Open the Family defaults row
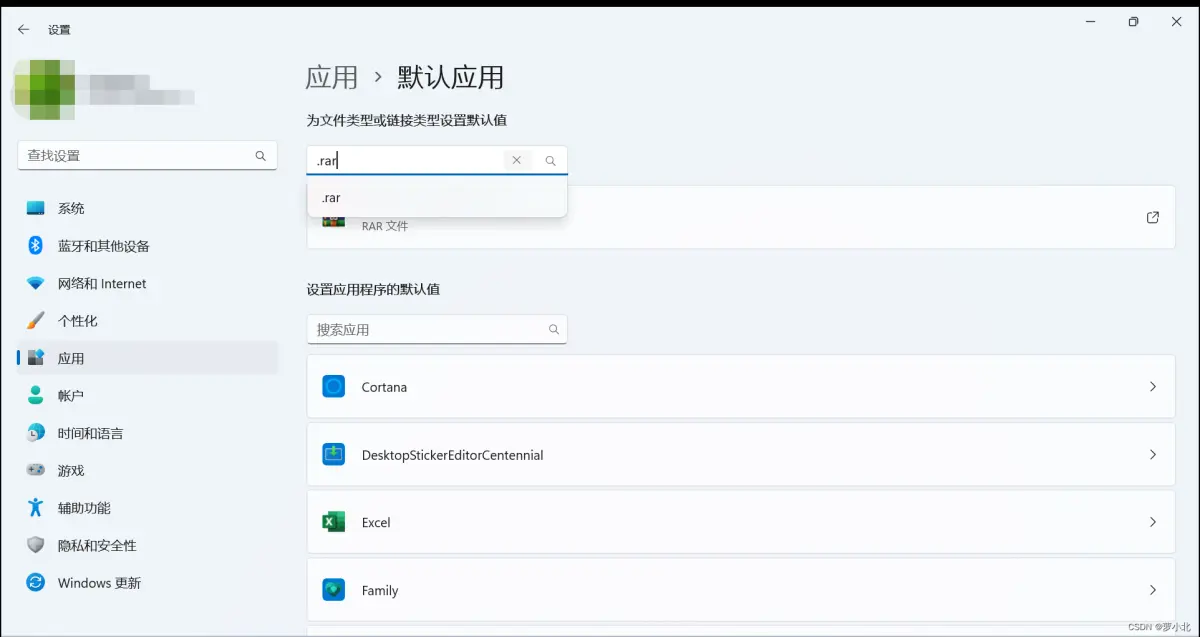1200x637 pixels. (741, 590)
